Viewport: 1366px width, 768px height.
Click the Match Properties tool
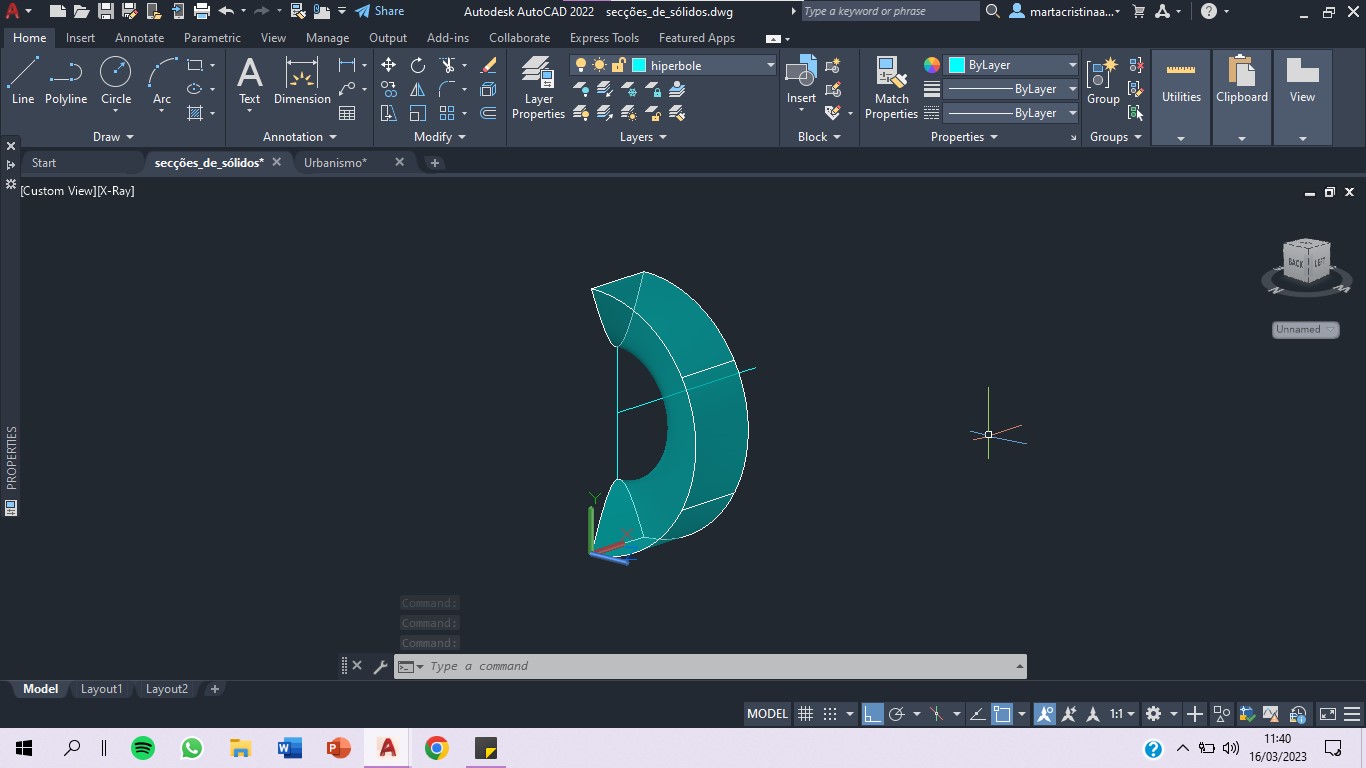pyautogui.click(x=891, y=88)
